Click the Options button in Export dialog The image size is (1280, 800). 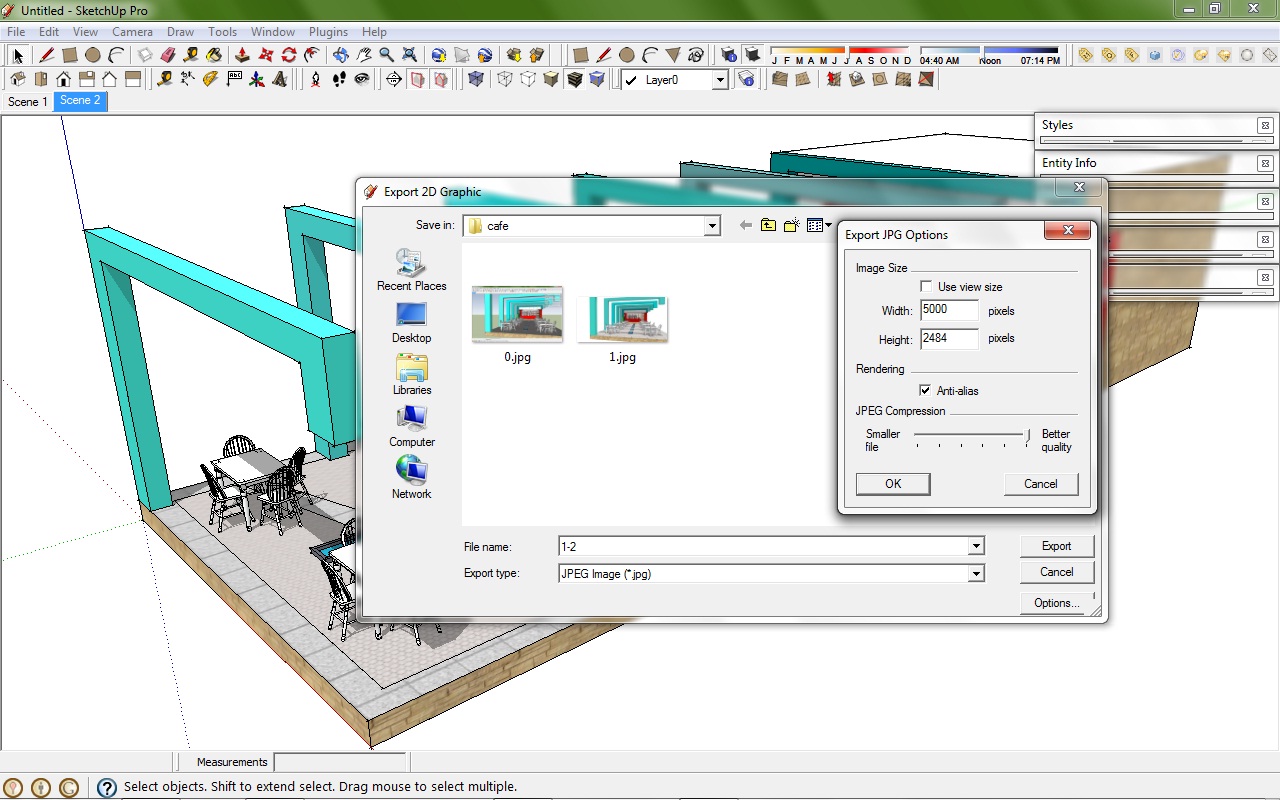pyautogui.click(x=1056, y=602)
